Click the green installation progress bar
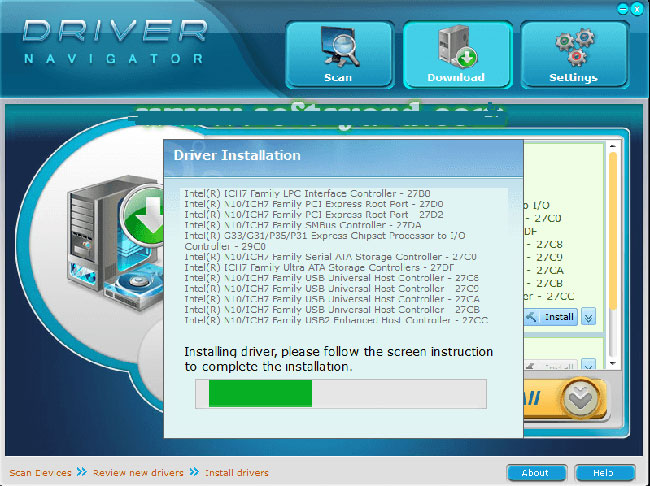 tap(260, 393)
